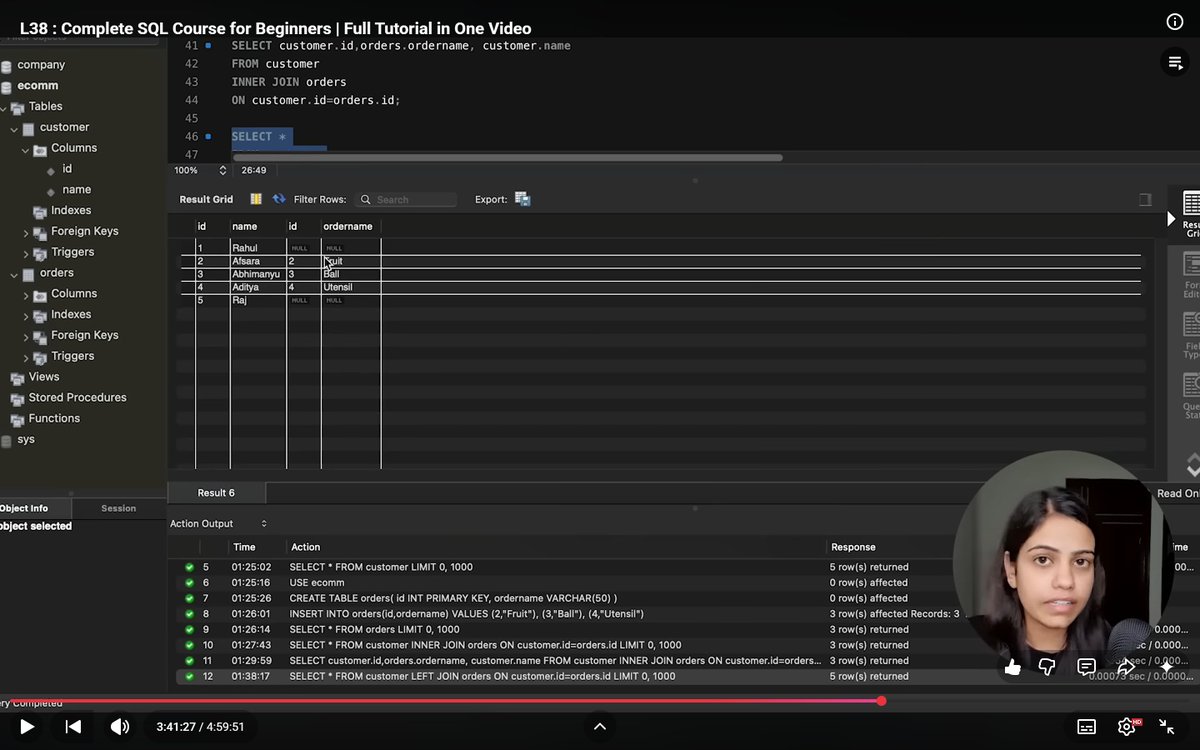Open the Result 6 tab
Viewport: 1200px width, 750px height.
pyautogui.click(x=216, y=493)
